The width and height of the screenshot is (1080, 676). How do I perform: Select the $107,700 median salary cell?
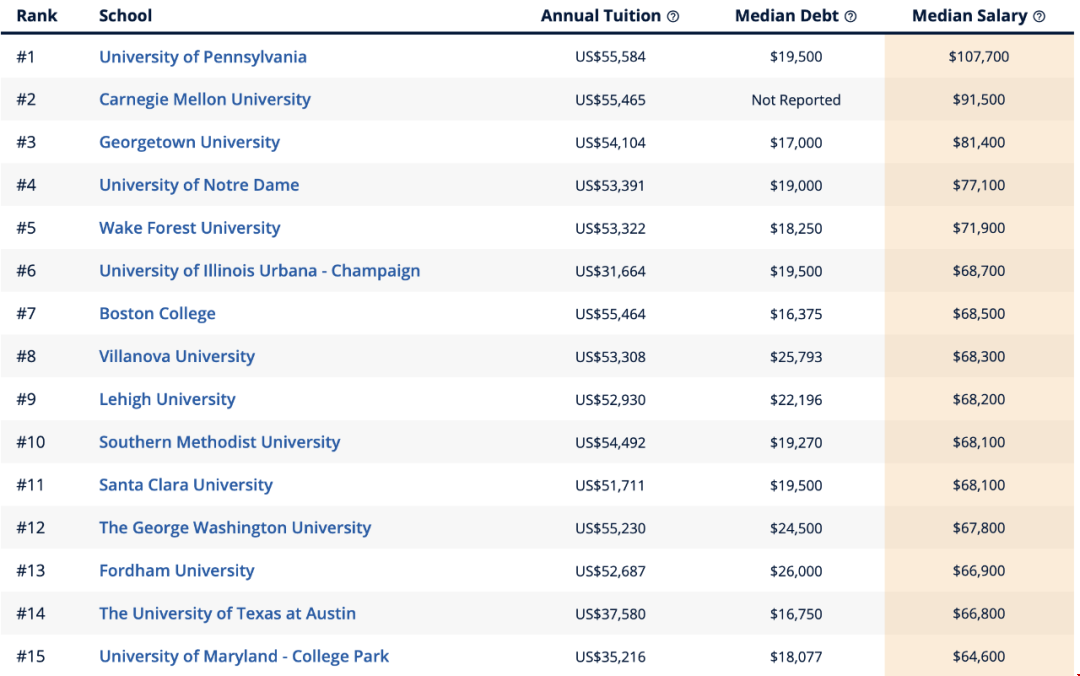point(979,57)
